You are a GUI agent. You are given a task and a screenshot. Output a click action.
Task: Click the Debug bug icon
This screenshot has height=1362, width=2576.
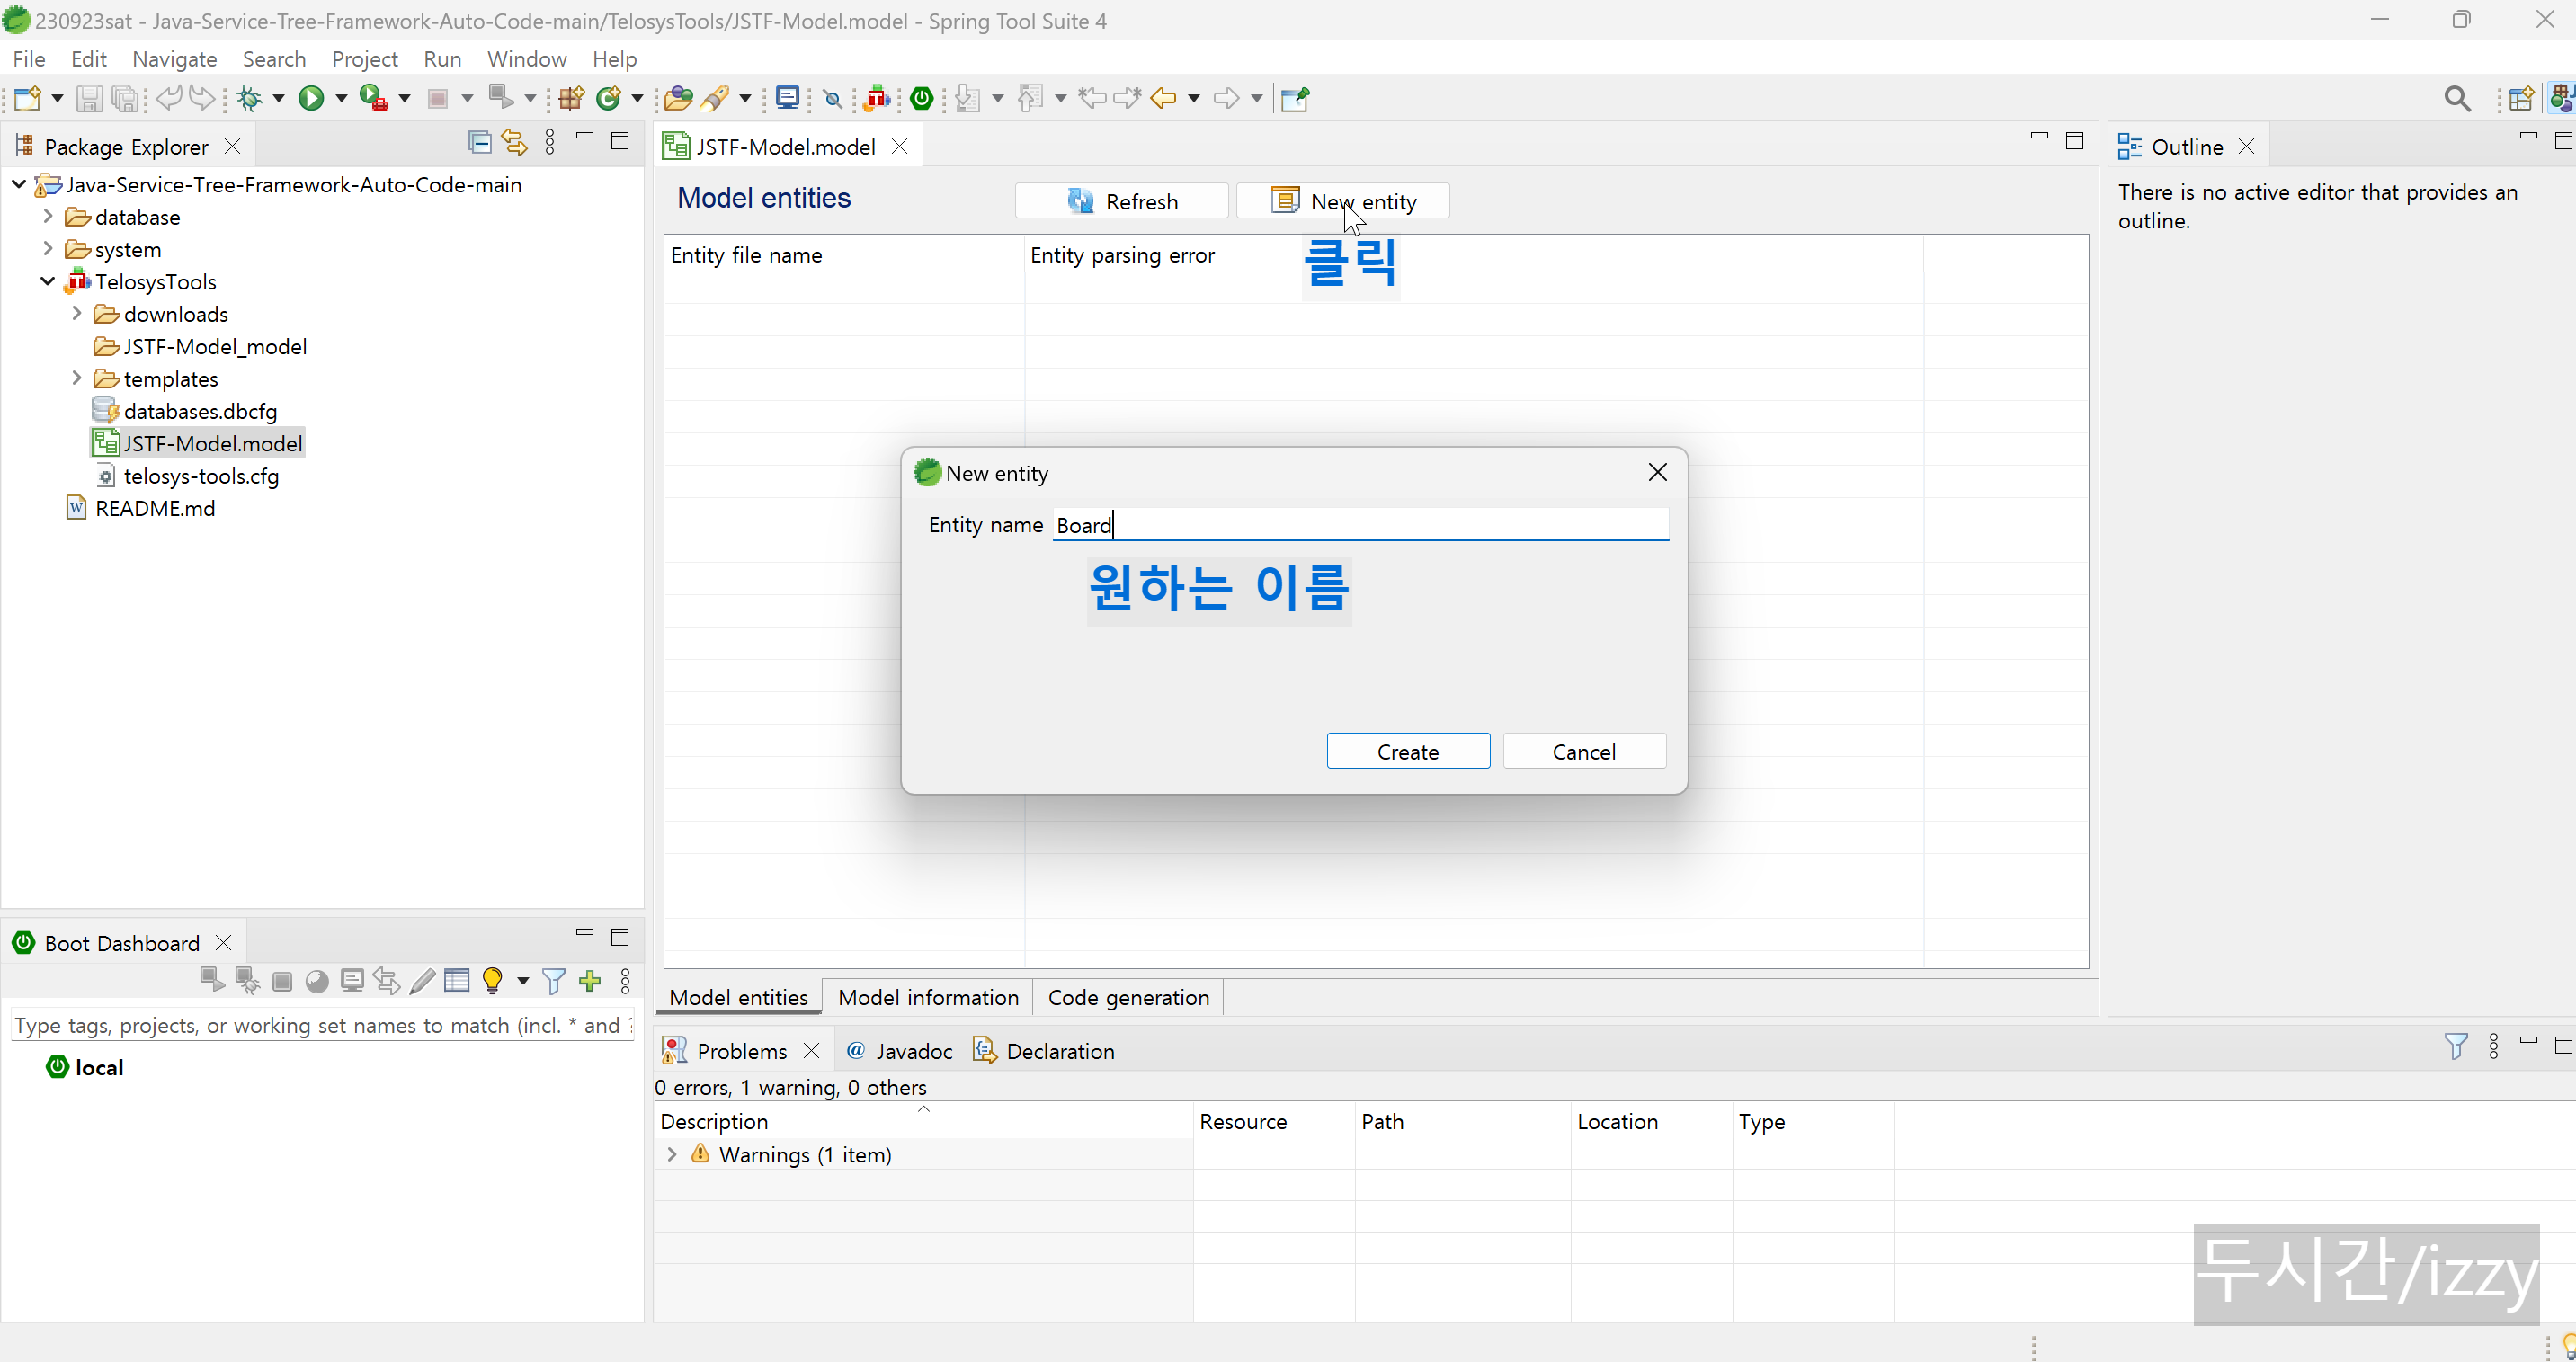pyautogui.click(x=250, y=98)
